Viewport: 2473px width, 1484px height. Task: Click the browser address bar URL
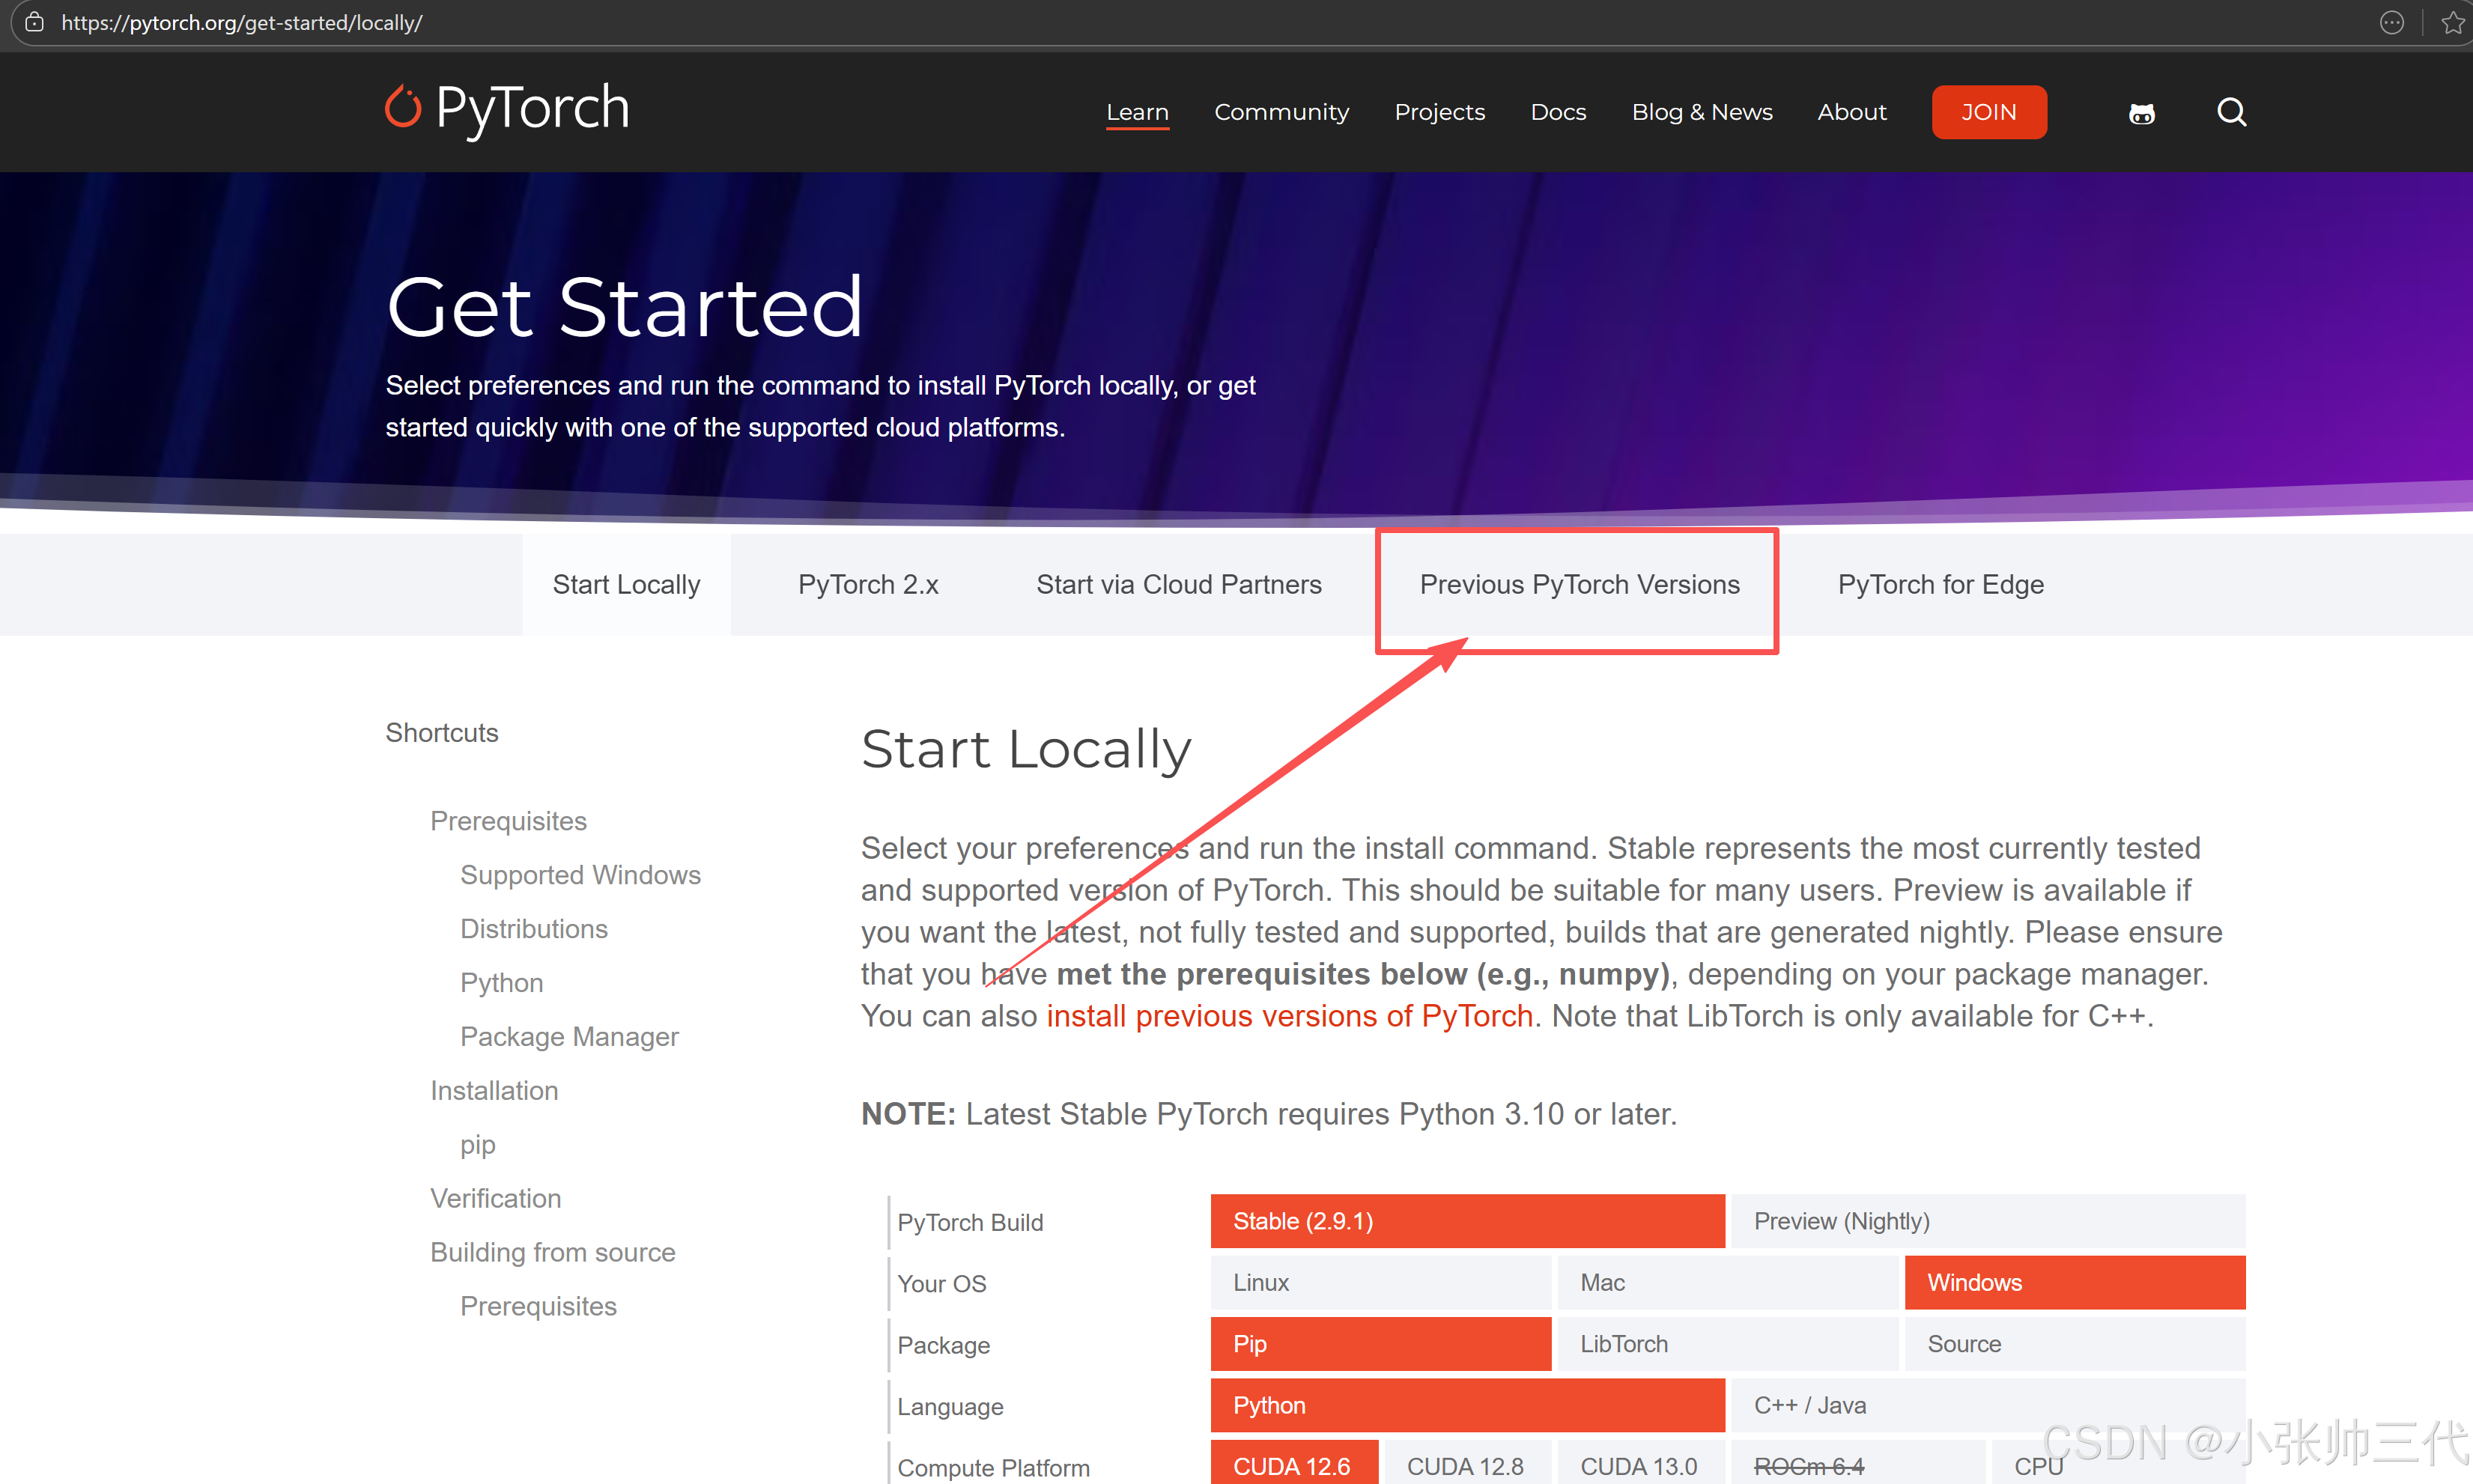[242, 22]
